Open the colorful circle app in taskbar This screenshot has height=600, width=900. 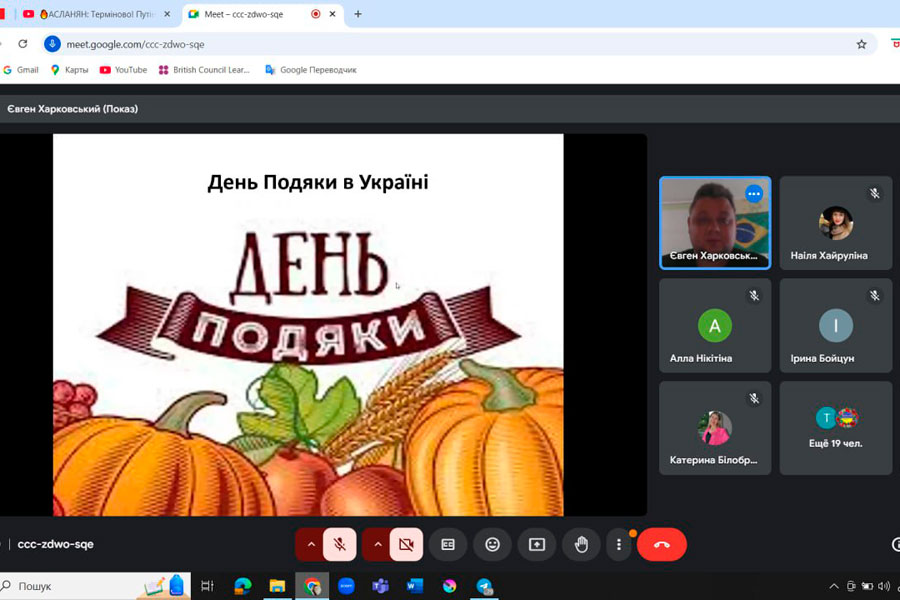click(449, 586)
